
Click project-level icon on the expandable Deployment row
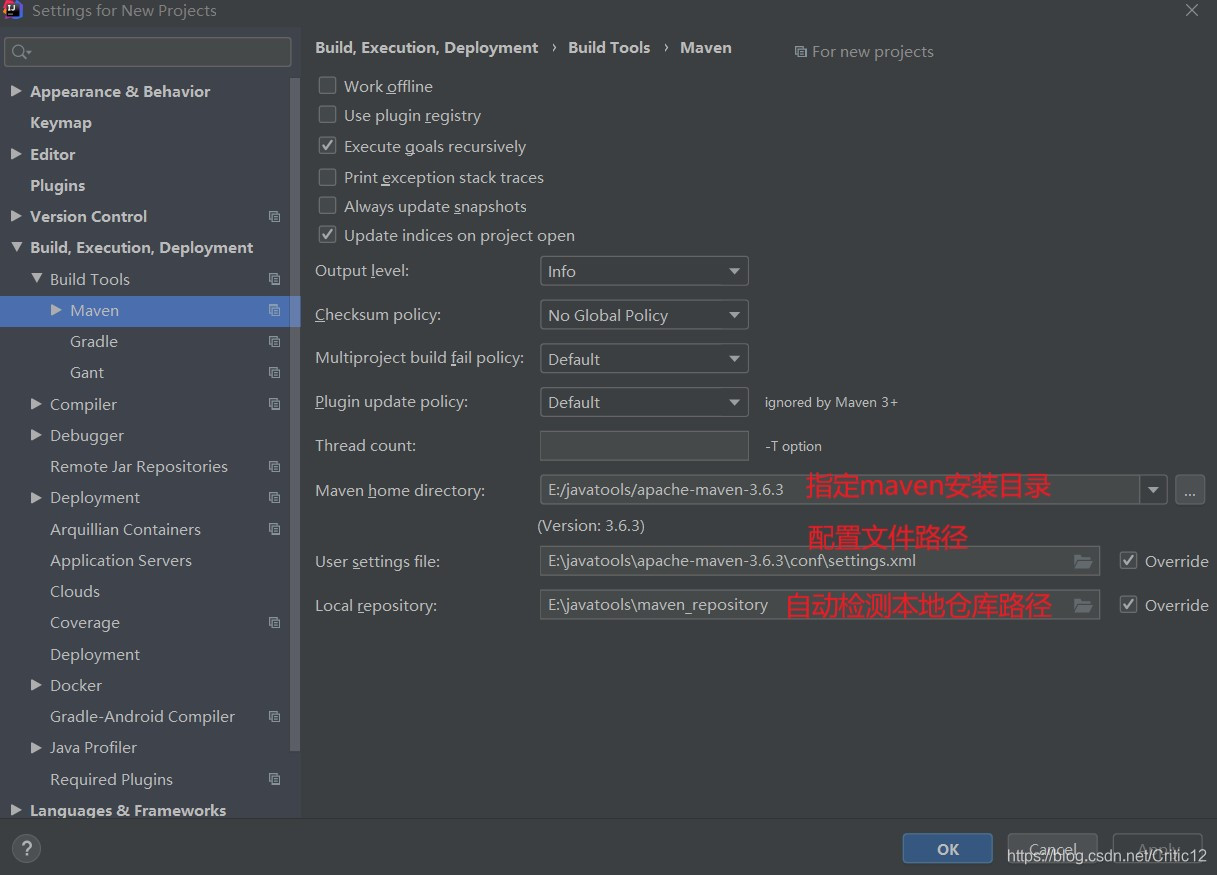point(274,498)
